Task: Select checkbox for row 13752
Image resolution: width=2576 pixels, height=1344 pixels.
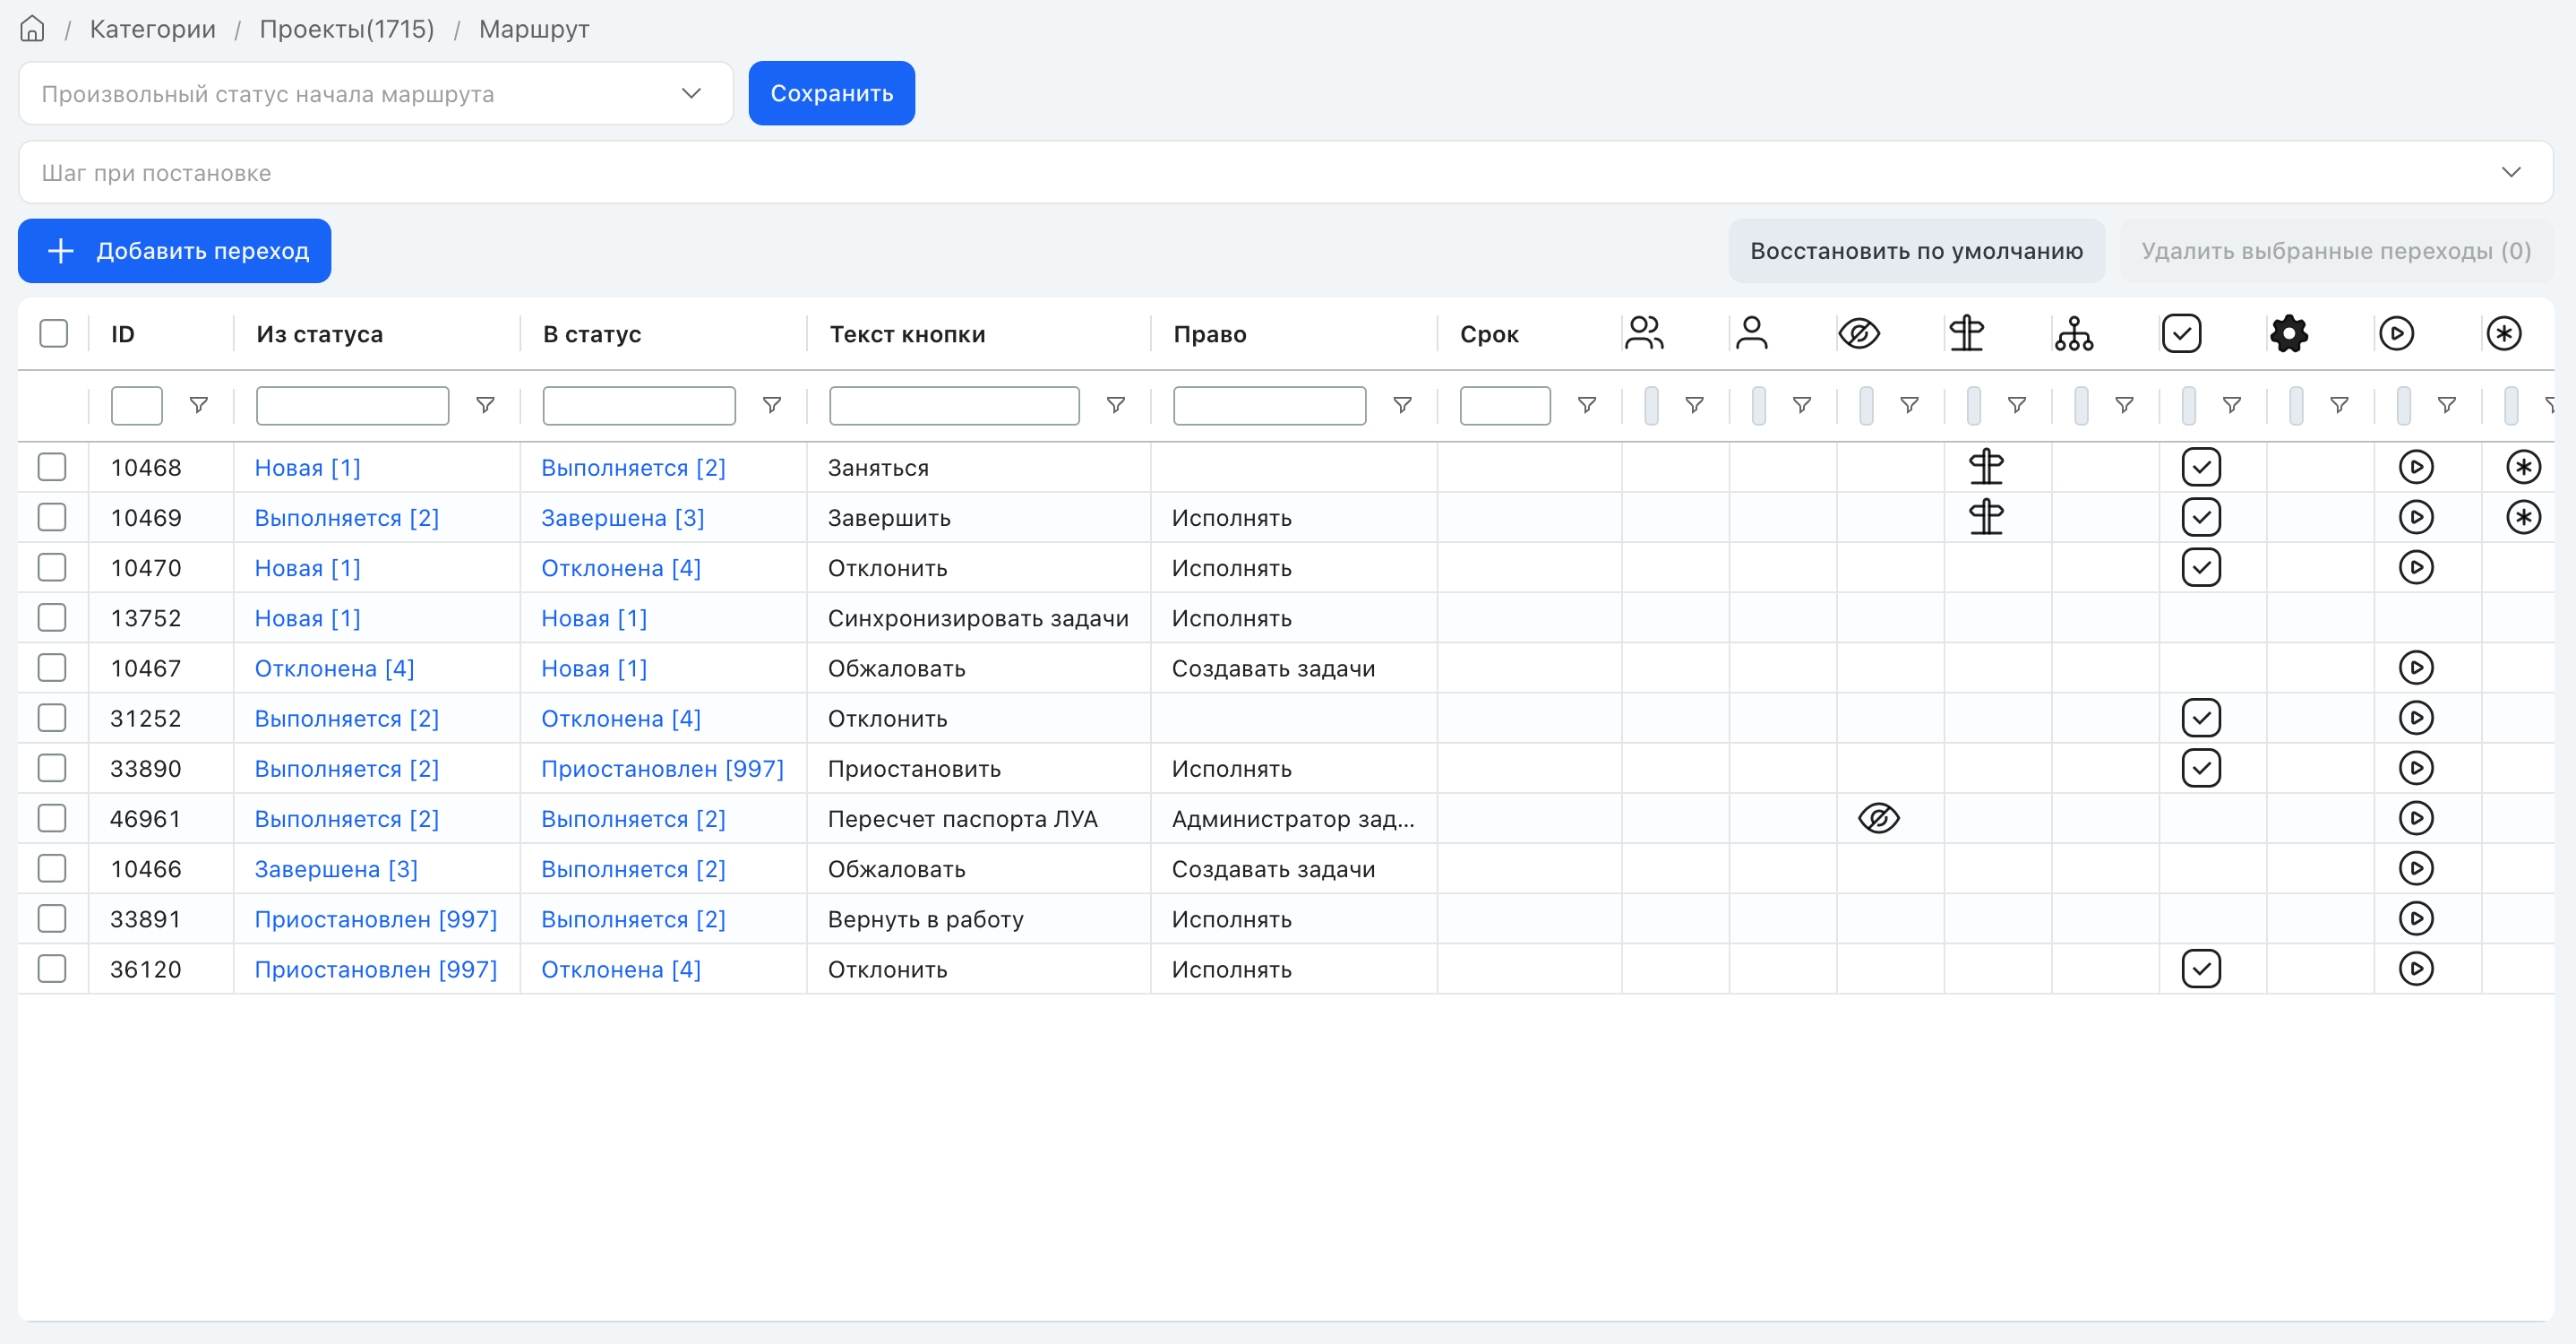Action: [52, 618]
